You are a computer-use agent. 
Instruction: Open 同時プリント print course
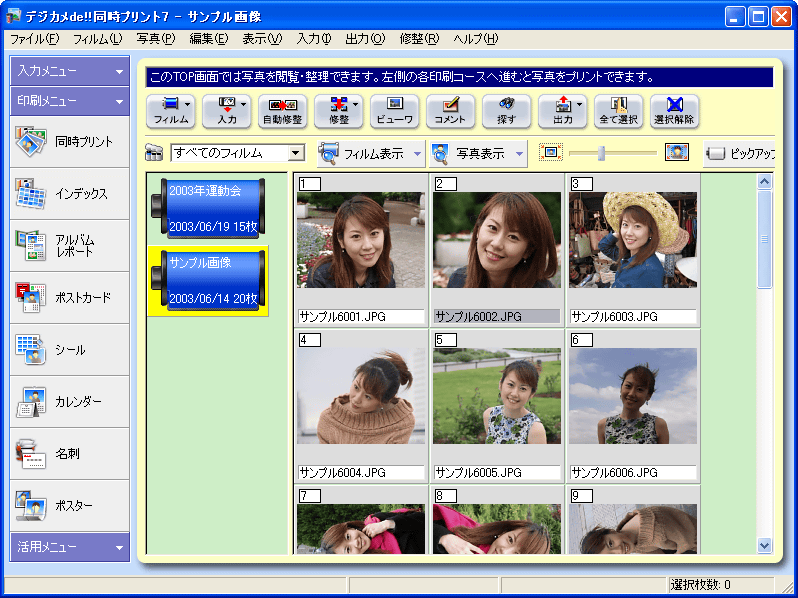point(70,141)
